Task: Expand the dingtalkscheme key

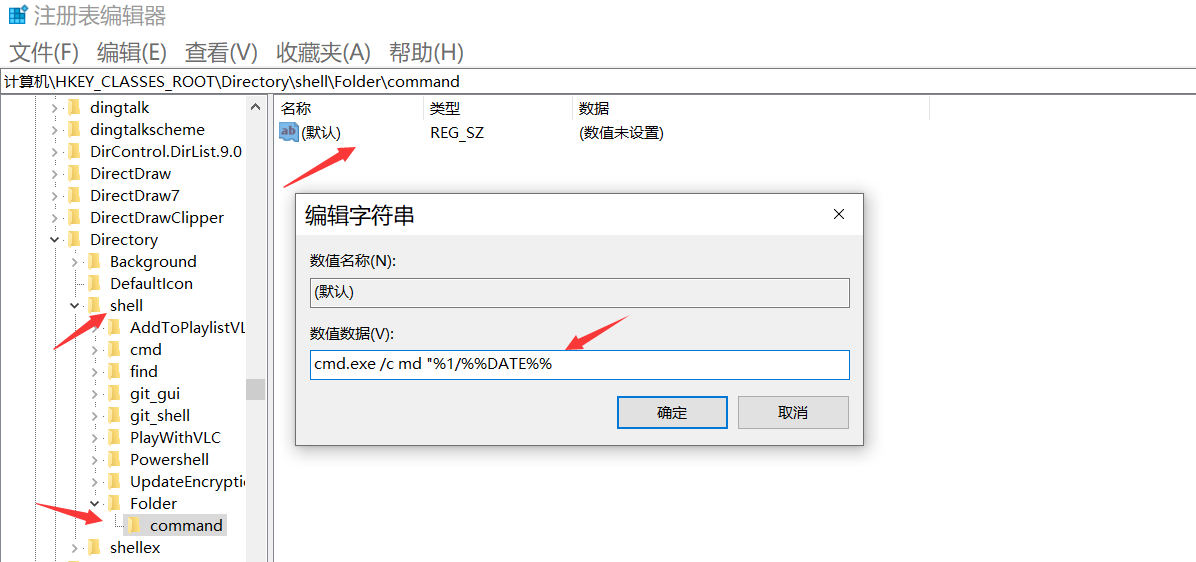Action: coord(54,130)
